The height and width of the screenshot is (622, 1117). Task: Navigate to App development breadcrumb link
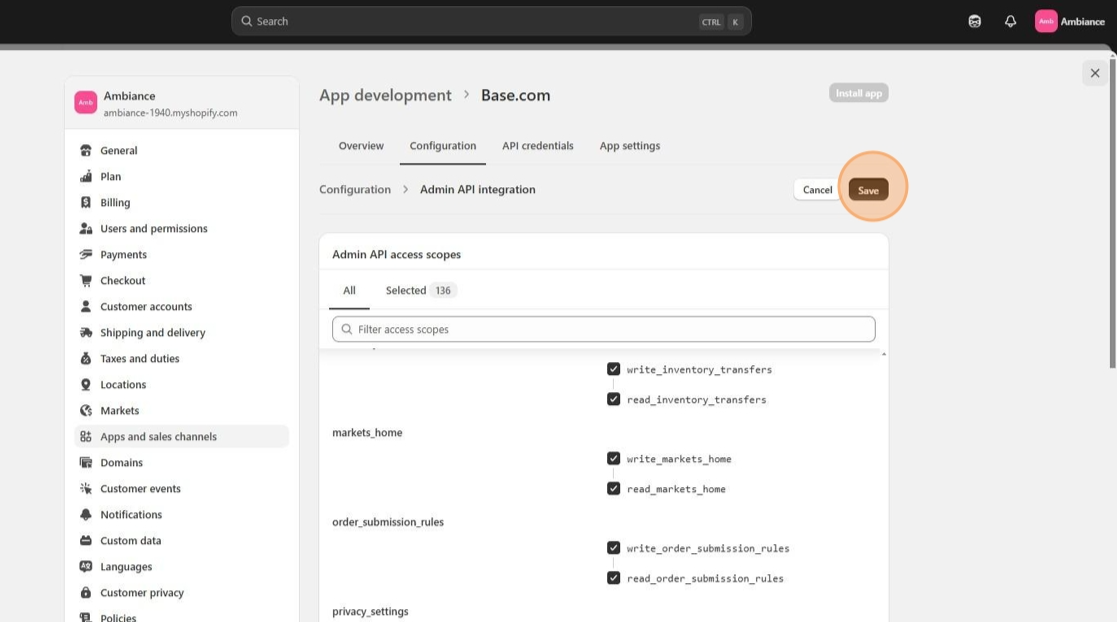385,95
